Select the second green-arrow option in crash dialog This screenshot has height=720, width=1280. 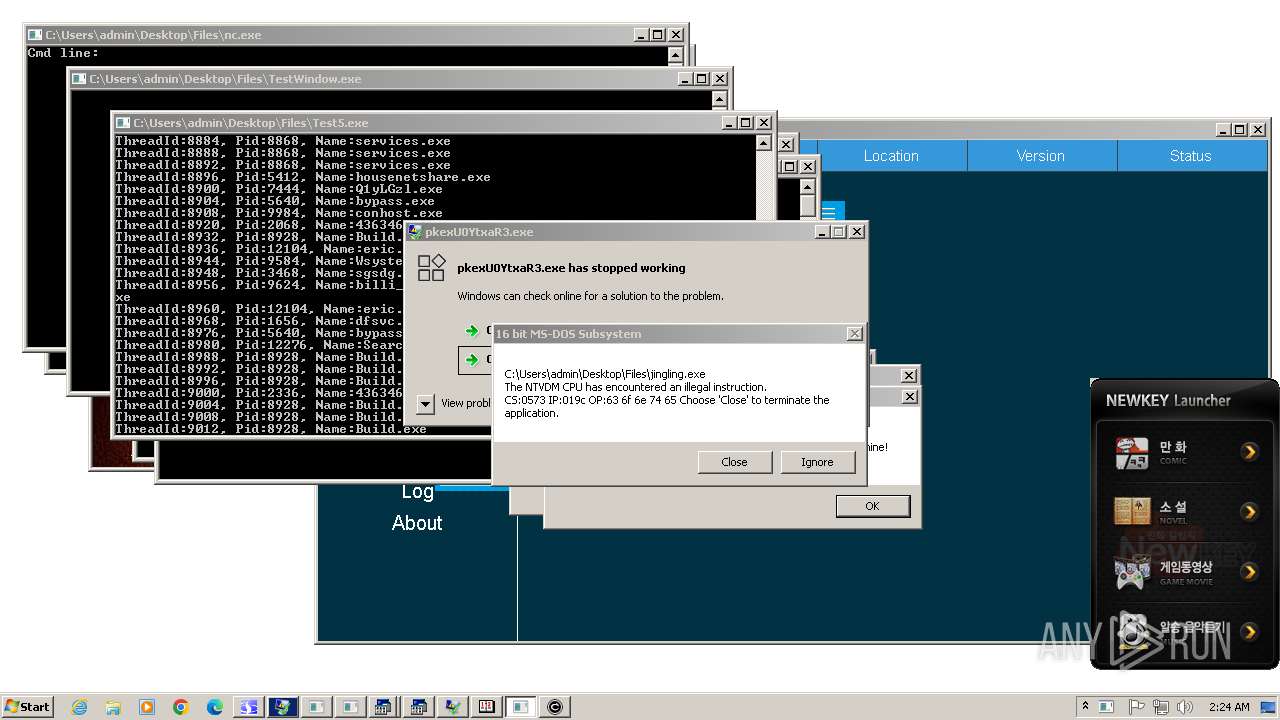click(x=472, y=359)
